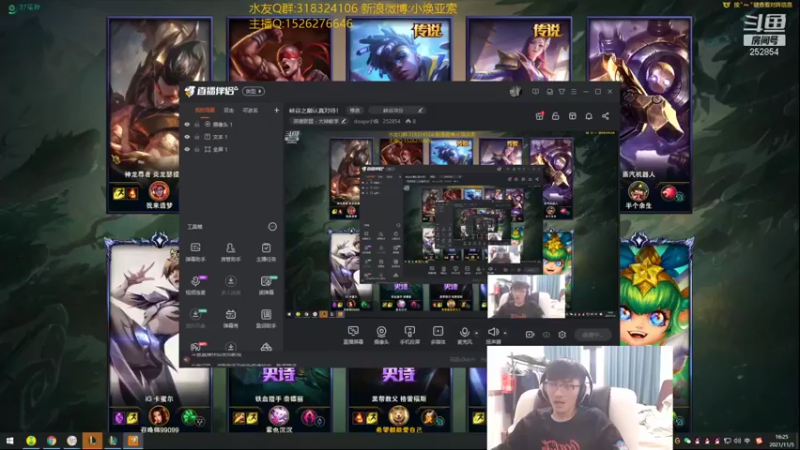This screenshot has width=800, height=450.
Task: Hide the 文本 1 source with its eye icon
Action: tap(187, 137)
